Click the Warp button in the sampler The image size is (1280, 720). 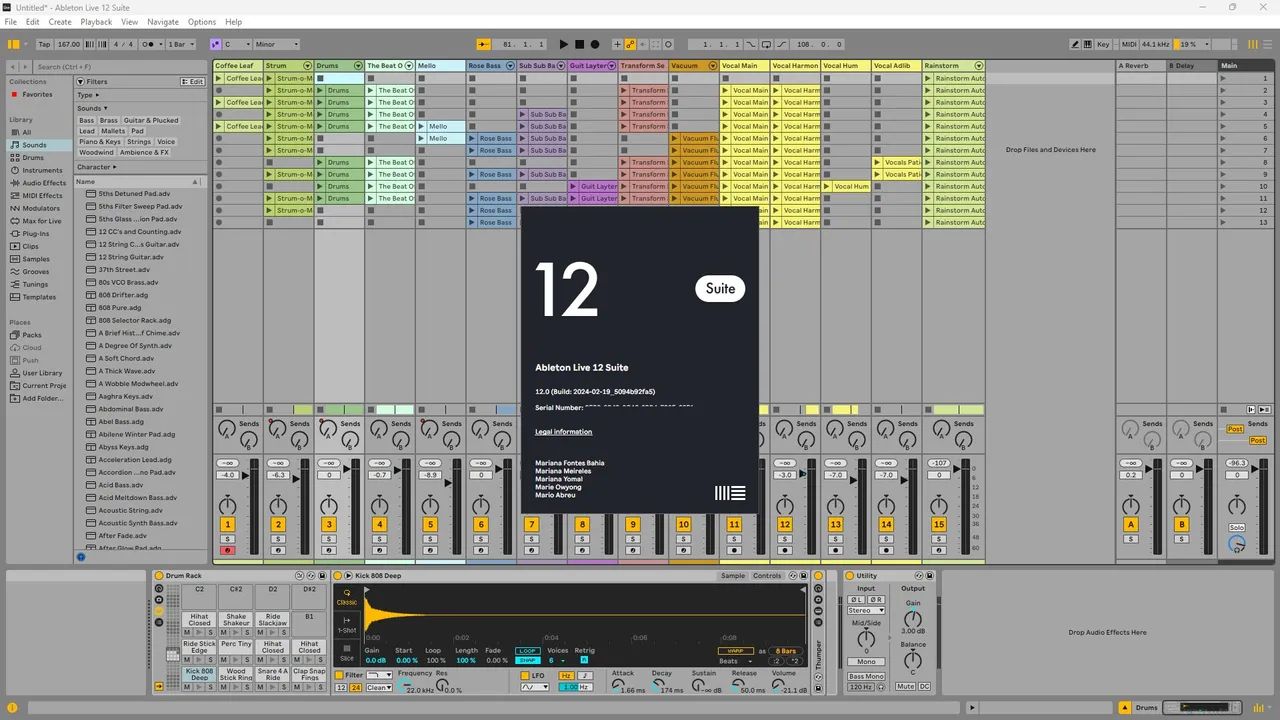click(x=736, y=651)
